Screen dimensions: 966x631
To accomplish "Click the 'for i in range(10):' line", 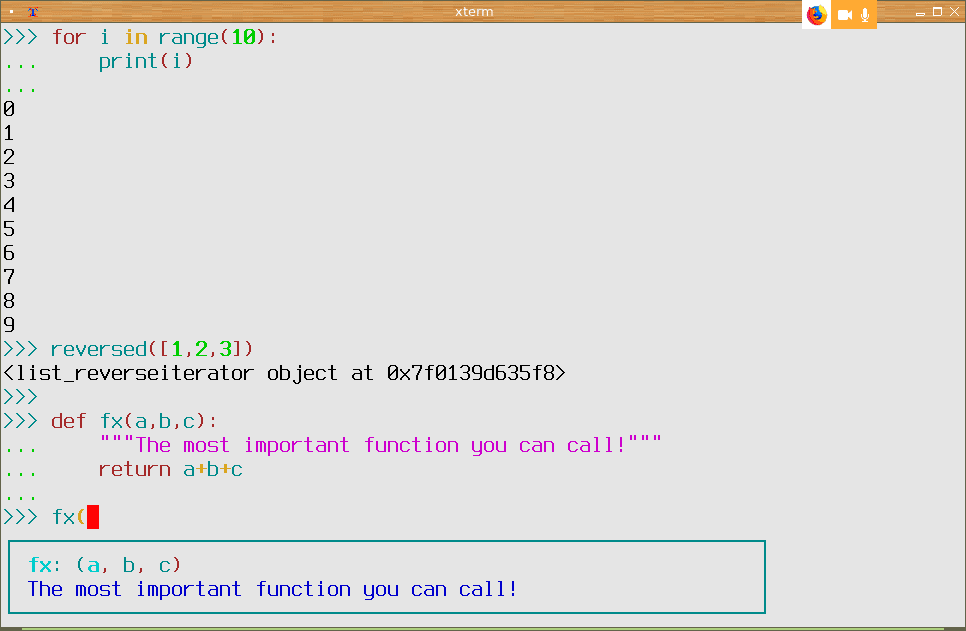I will [164, 37].
